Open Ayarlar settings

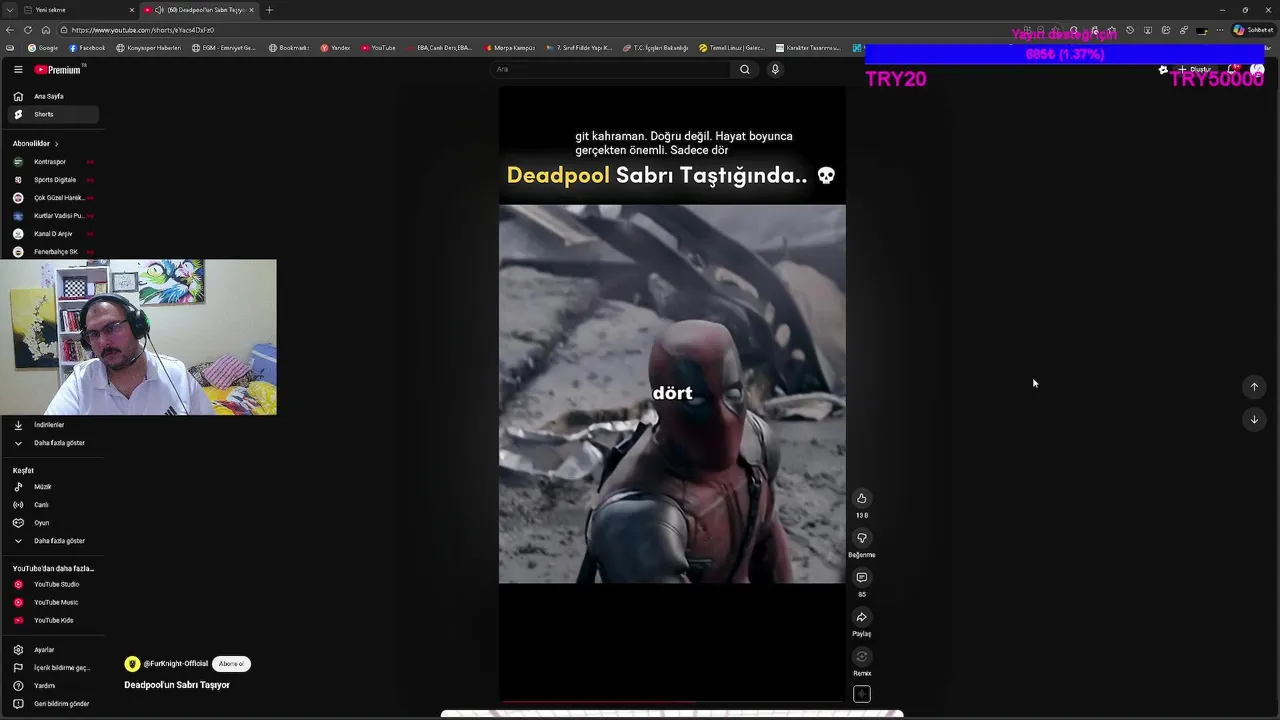[52, 650]
